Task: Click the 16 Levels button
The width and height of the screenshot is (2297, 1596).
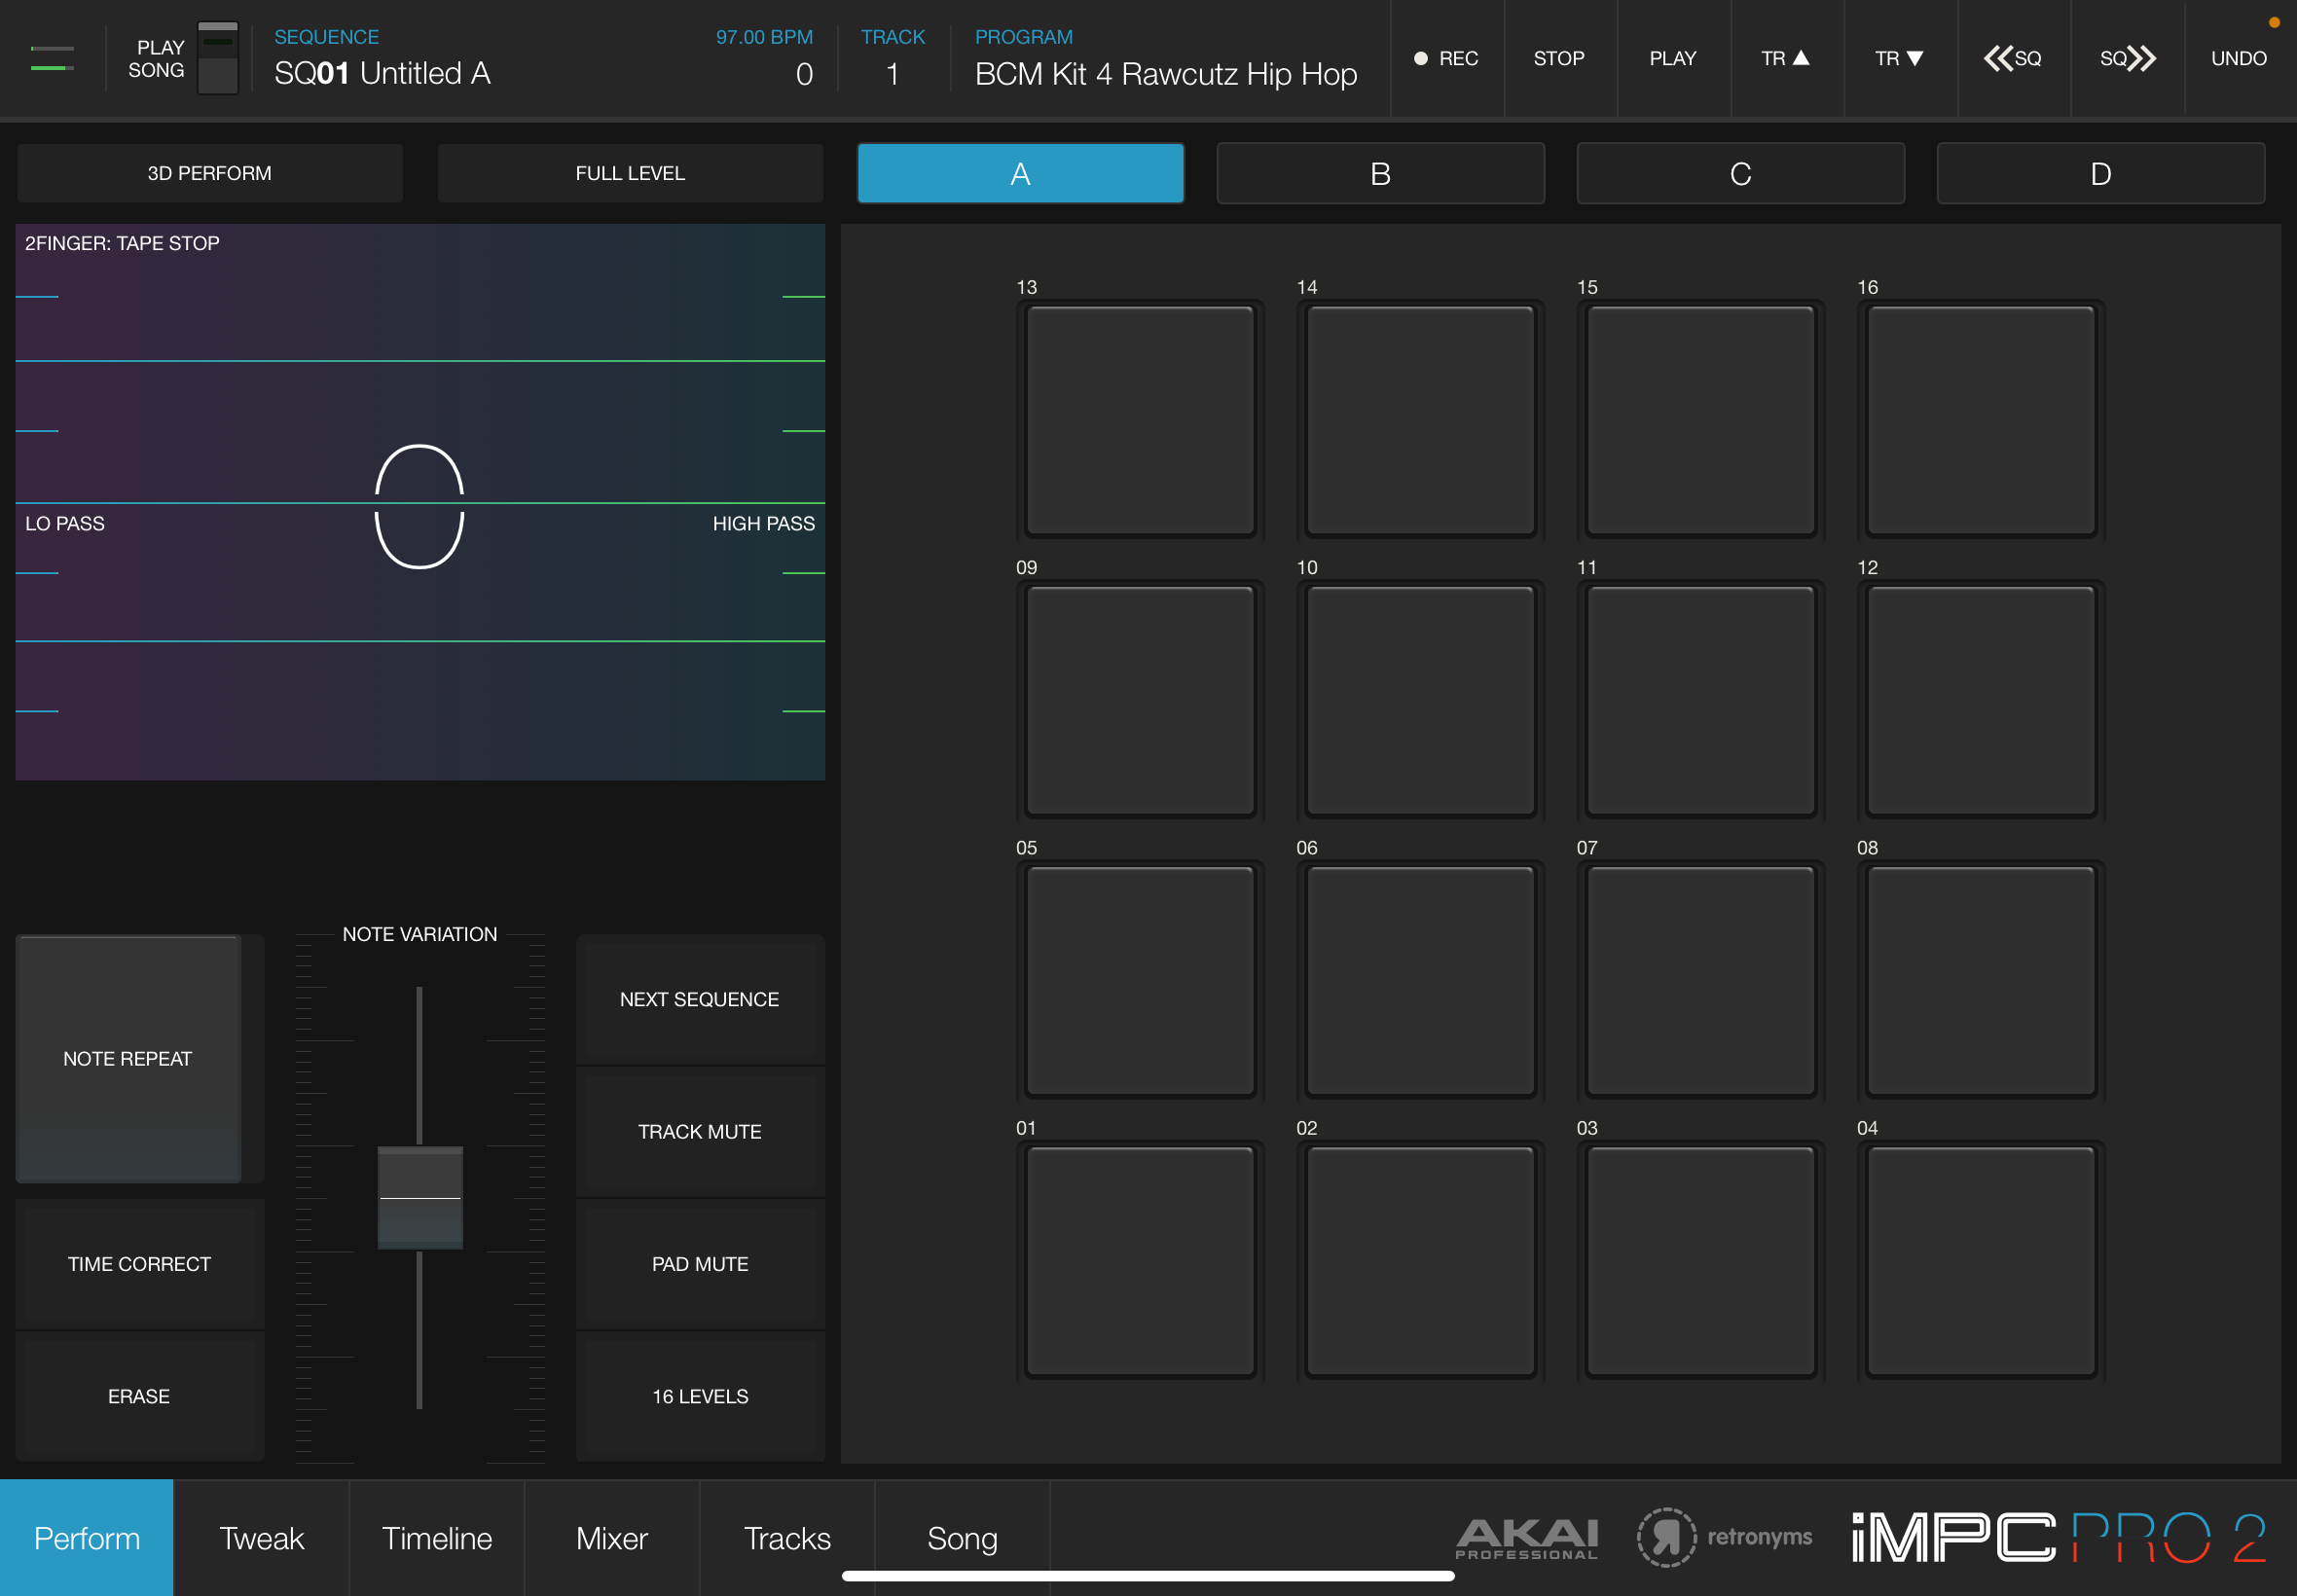Action: (700, 1396)
